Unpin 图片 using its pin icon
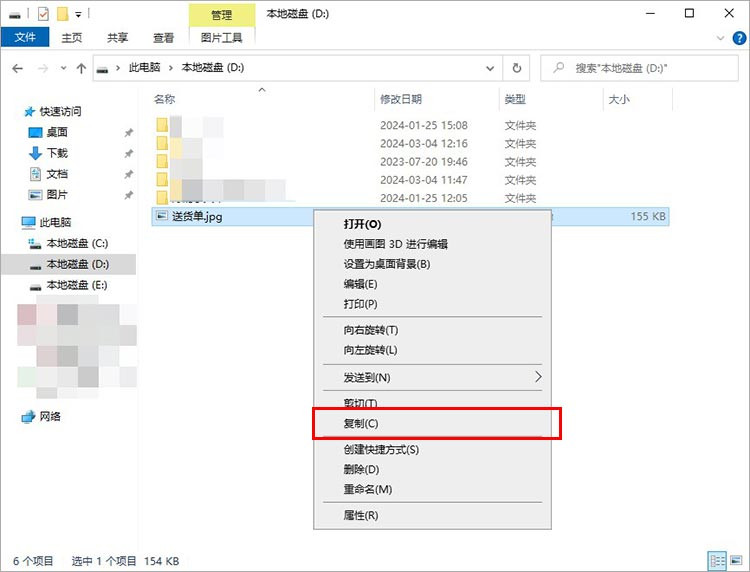 [129, 195]
